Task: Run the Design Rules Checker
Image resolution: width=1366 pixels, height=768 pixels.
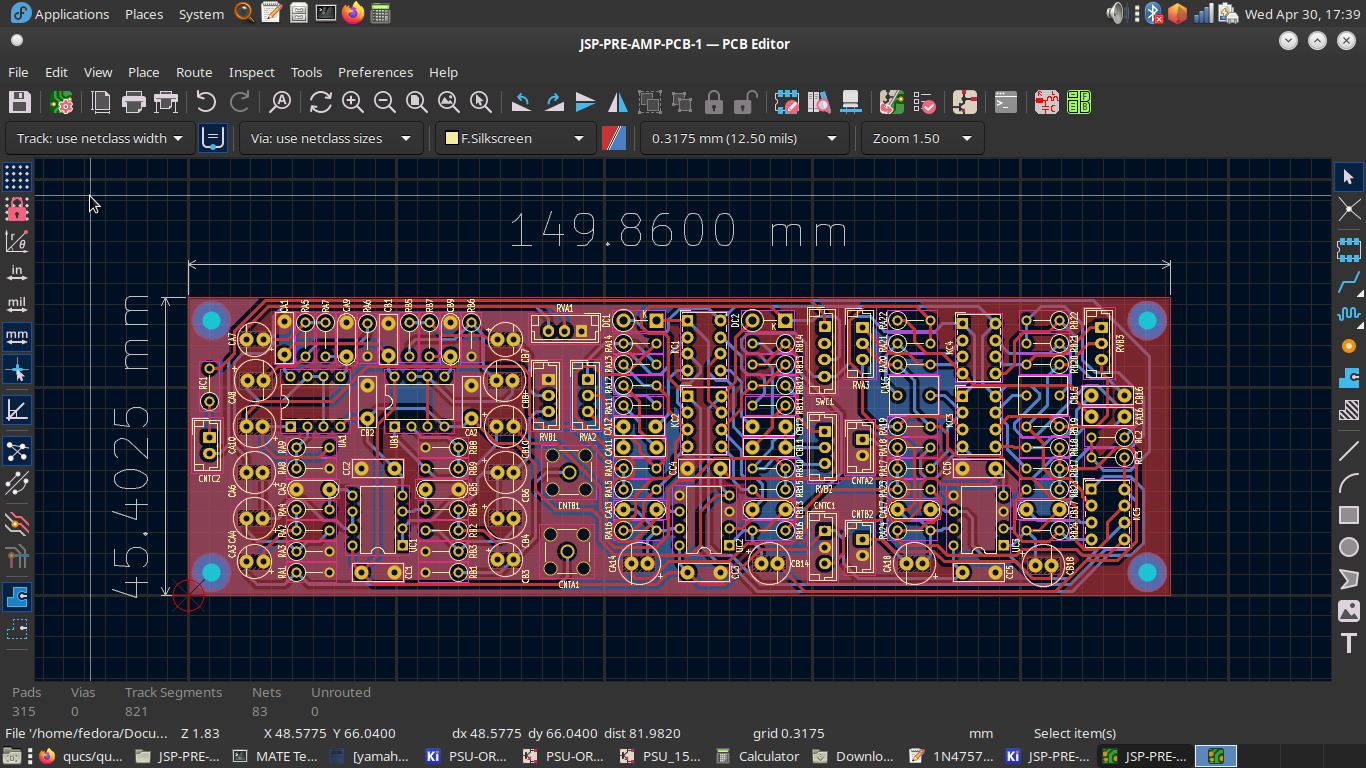Action: pyautogui.click(x=924, y=102)
